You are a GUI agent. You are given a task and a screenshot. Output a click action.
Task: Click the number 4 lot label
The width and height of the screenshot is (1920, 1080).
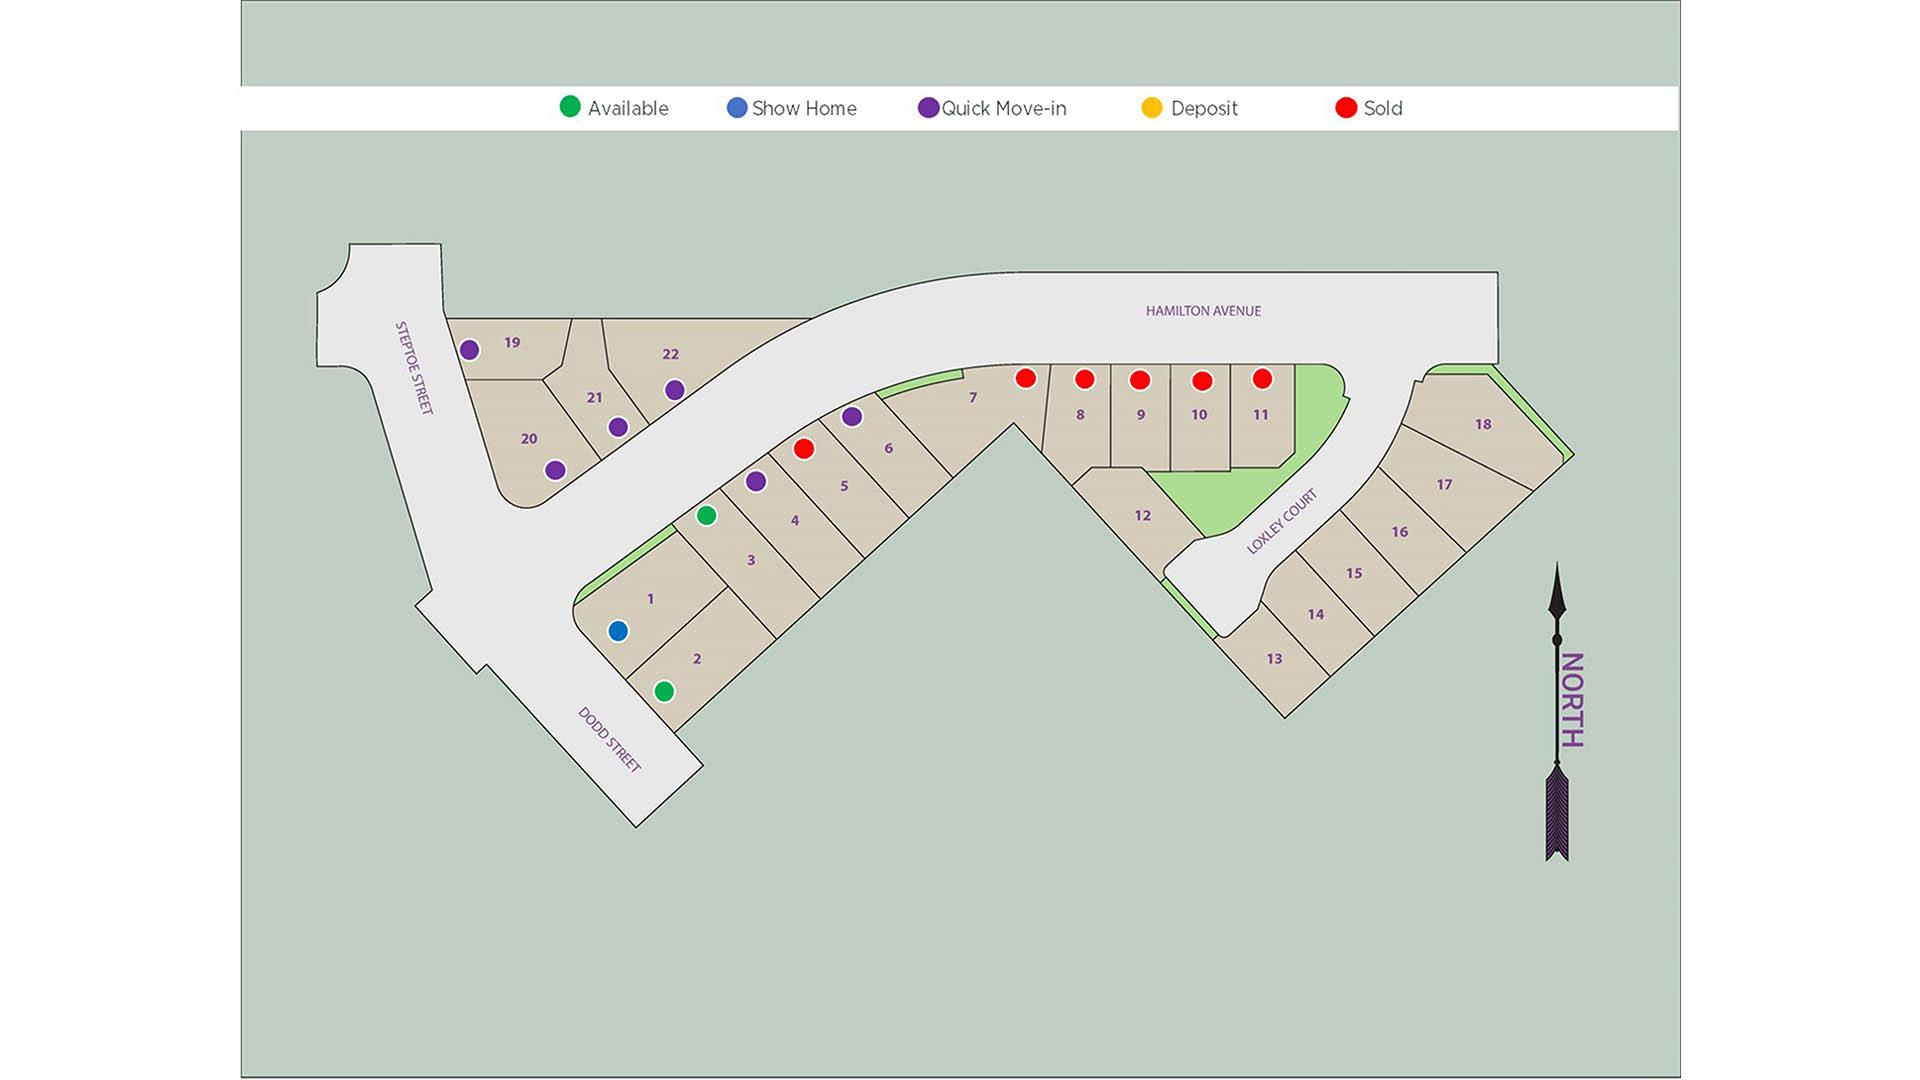click(795, 521)
